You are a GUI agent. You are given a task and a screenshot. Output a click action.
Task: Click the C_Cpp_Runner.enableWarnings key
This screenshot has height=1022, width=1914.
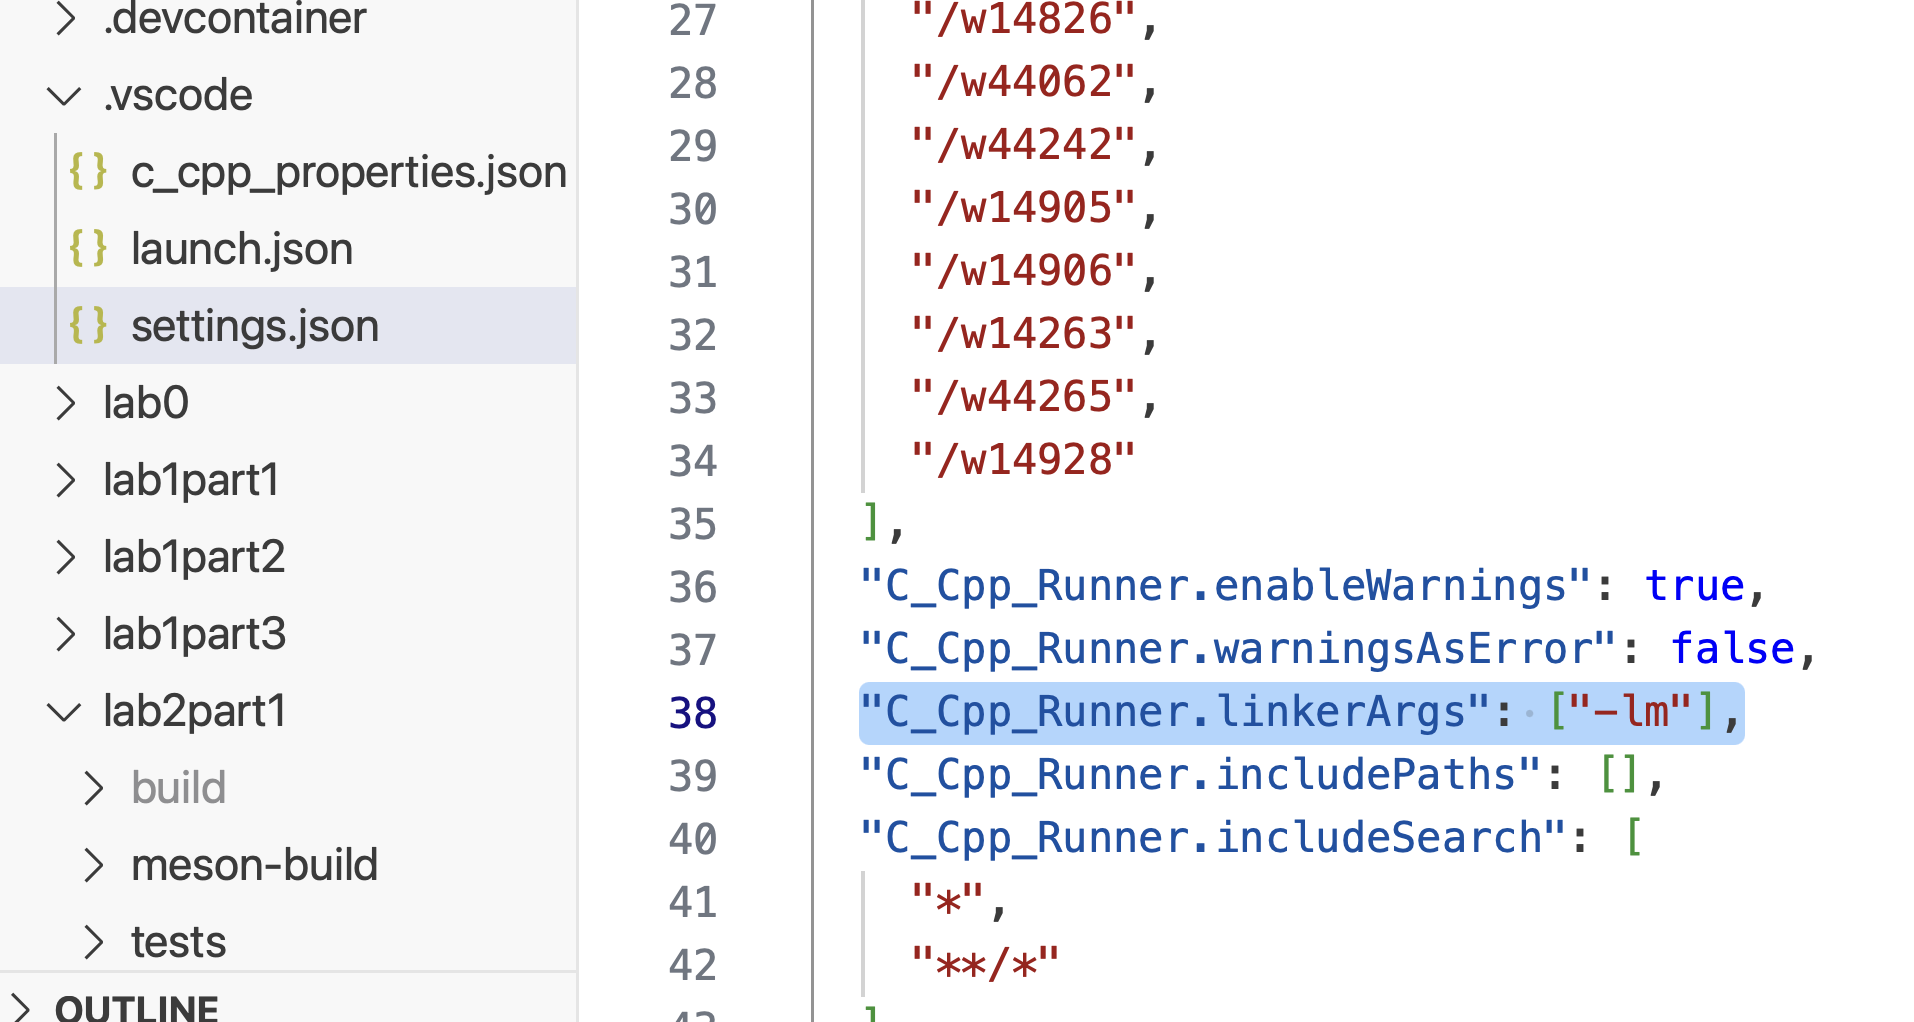tap(1225, 586)
